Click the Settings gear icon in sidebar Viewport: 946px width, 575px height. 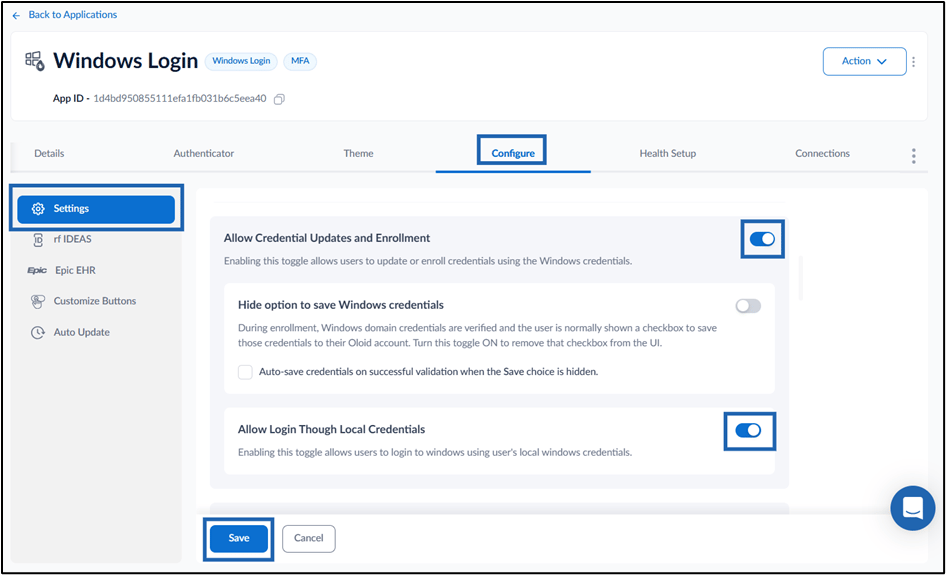click(x=38, y=209)
